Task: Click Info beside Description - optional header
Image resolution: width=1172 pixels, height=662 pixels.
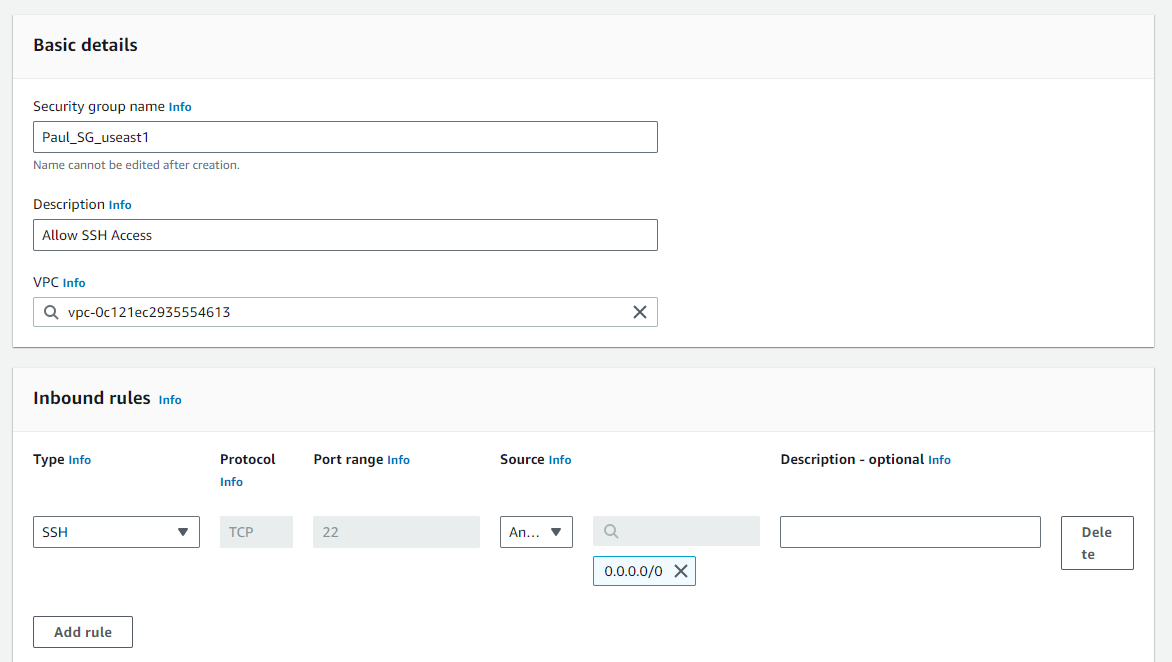Action: coord(939,460)
